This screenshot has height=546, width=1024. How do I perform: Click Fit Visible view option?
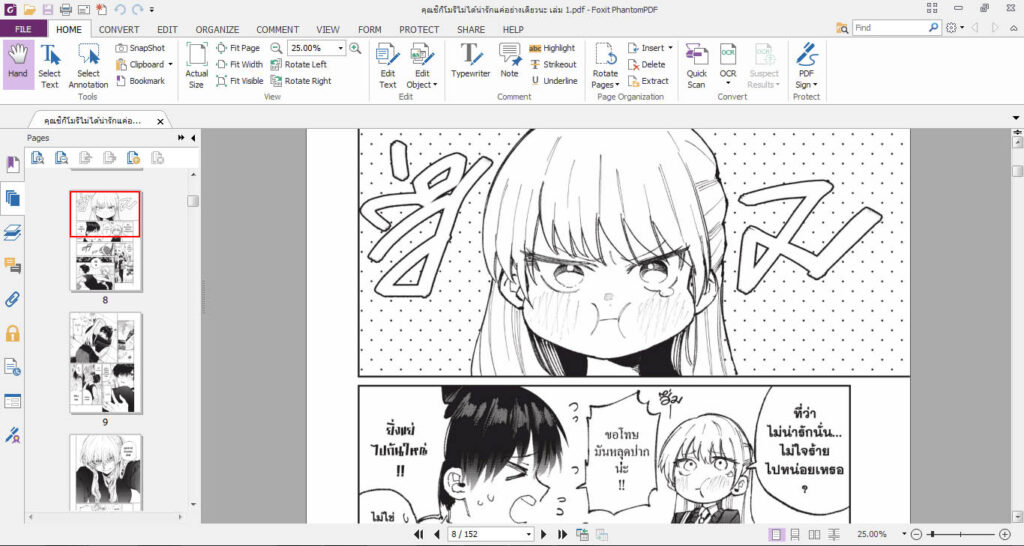240,81
